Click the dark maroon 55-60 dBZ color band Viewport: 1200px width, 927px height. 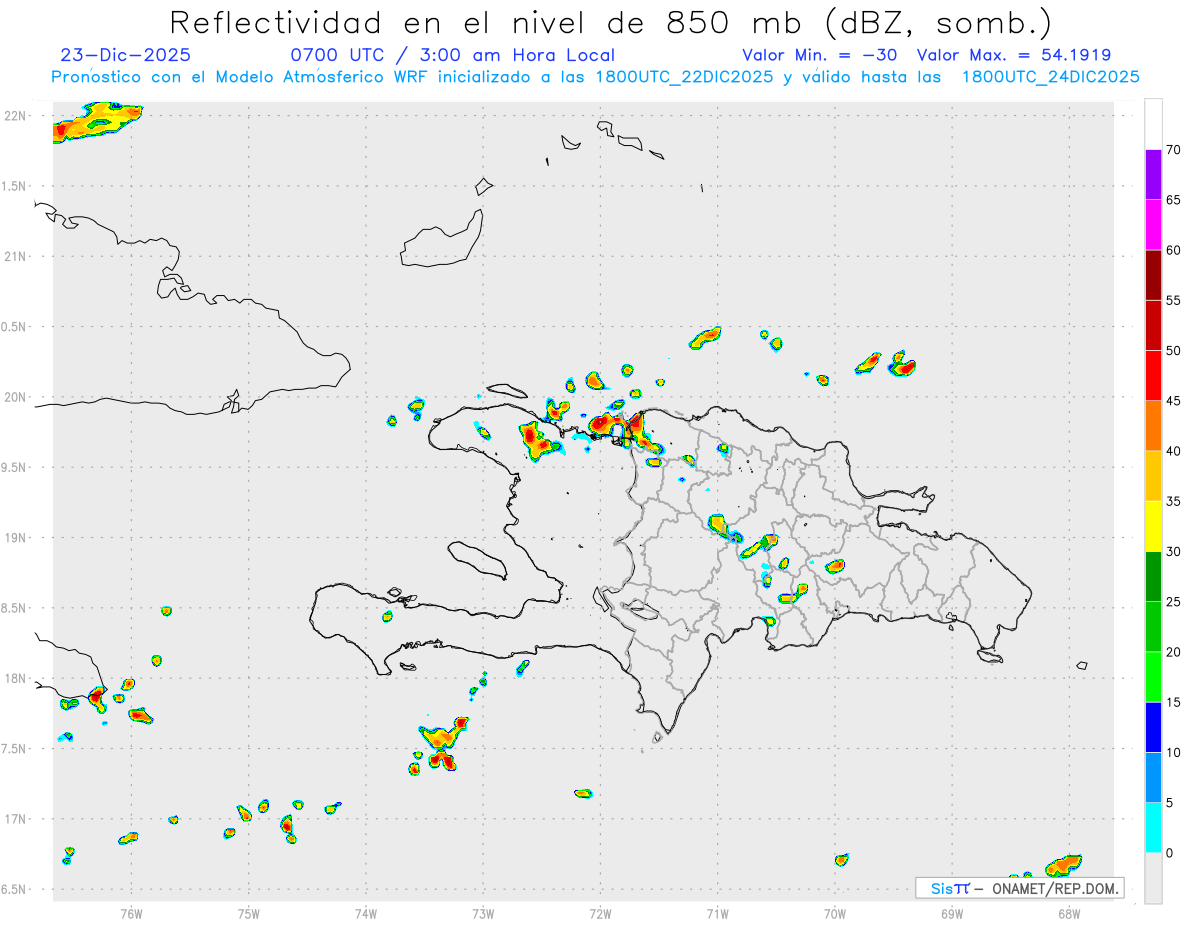coord(1153,275)
